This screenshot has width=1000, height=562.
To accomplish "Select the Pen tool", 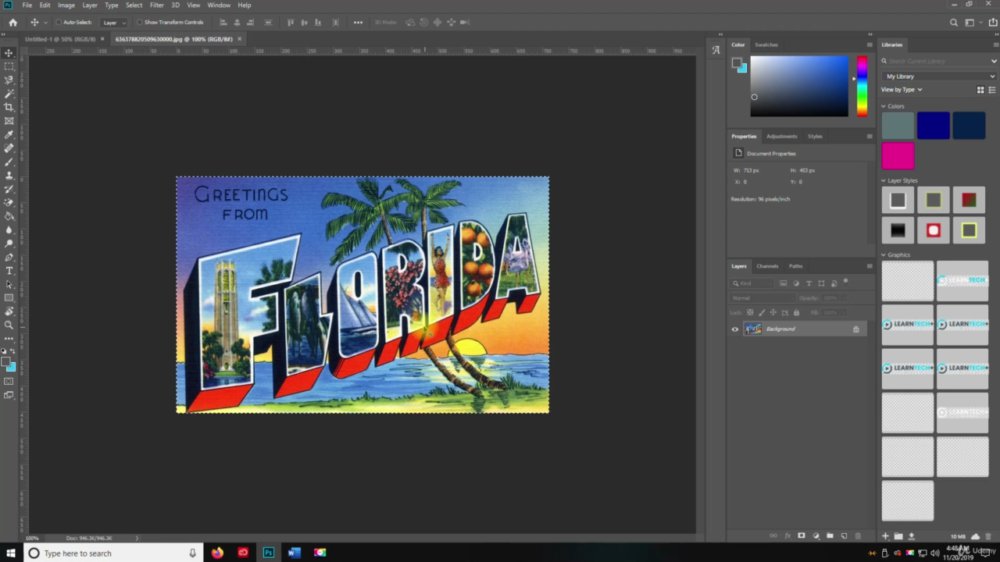I will 9,257.
